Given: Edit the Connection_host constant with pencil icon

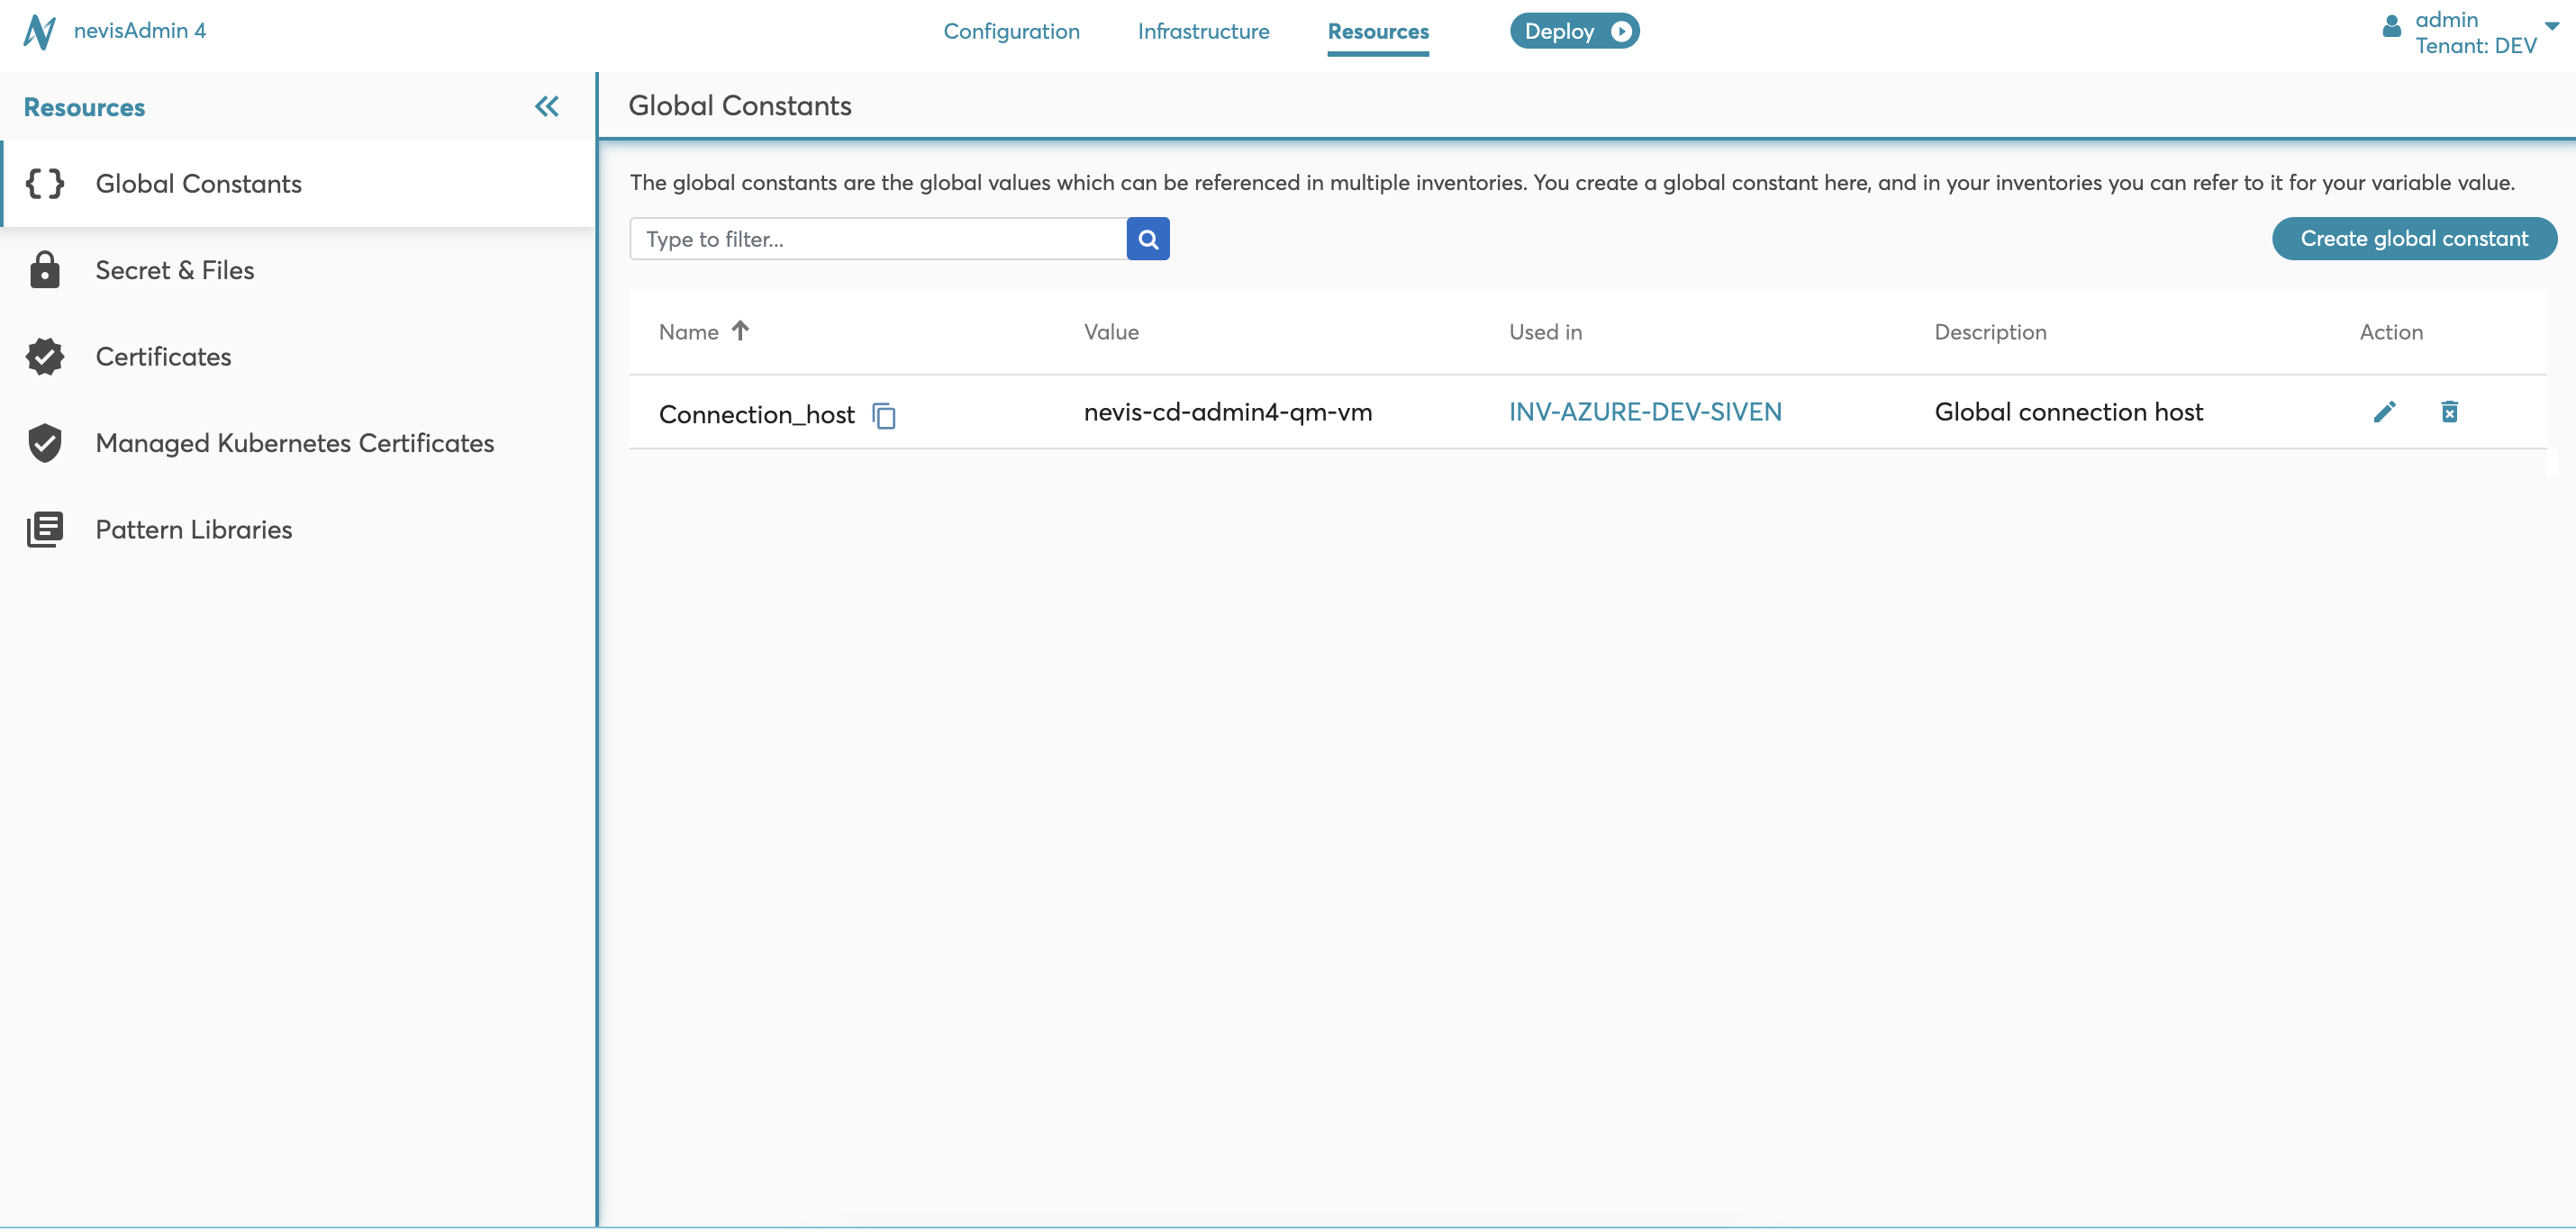Looking at the screenshot, I should [x=2384, y=412].
